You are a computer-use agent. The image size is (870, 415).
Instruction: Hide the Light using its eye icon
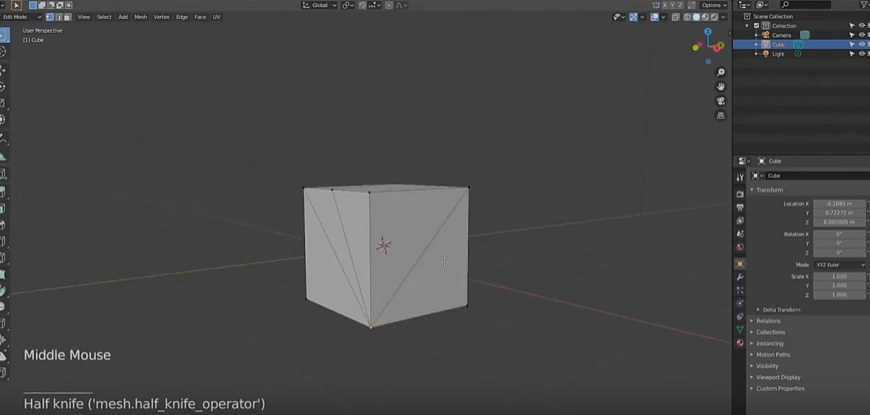[861, 54]
